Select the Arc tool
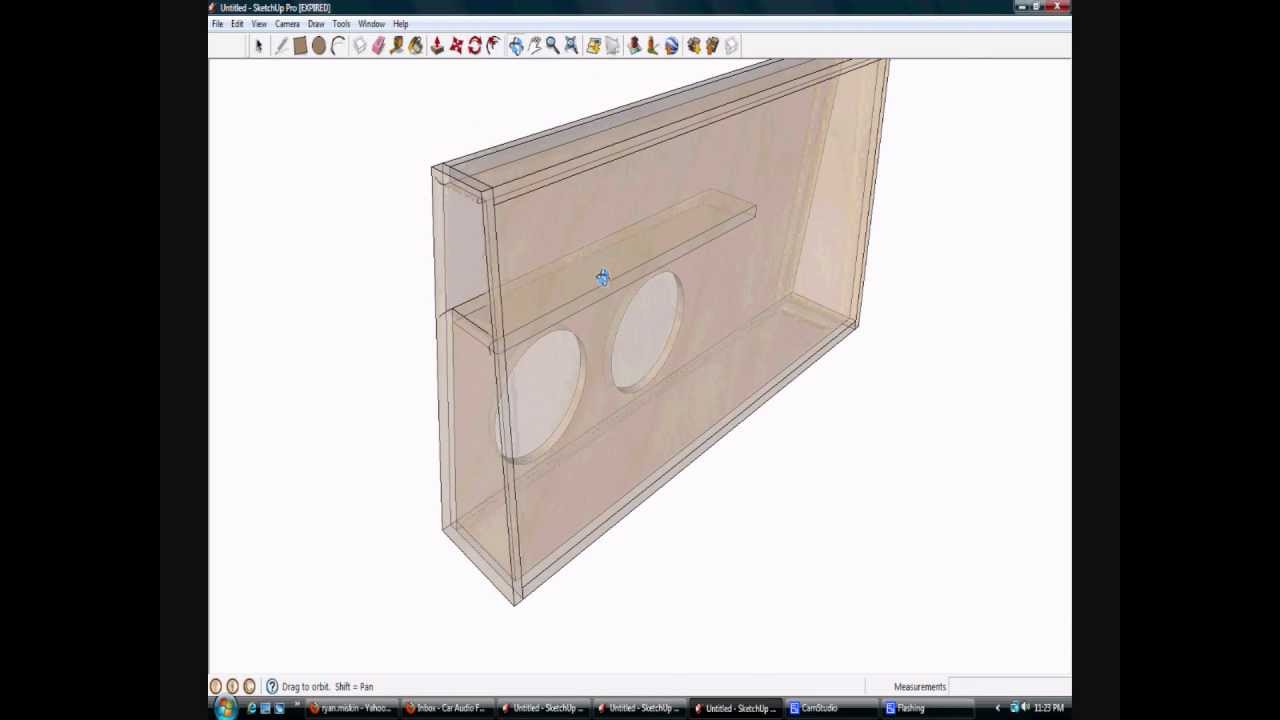Image resolution: width=1280 pixels, height=720 pixels. coord(338,46)
